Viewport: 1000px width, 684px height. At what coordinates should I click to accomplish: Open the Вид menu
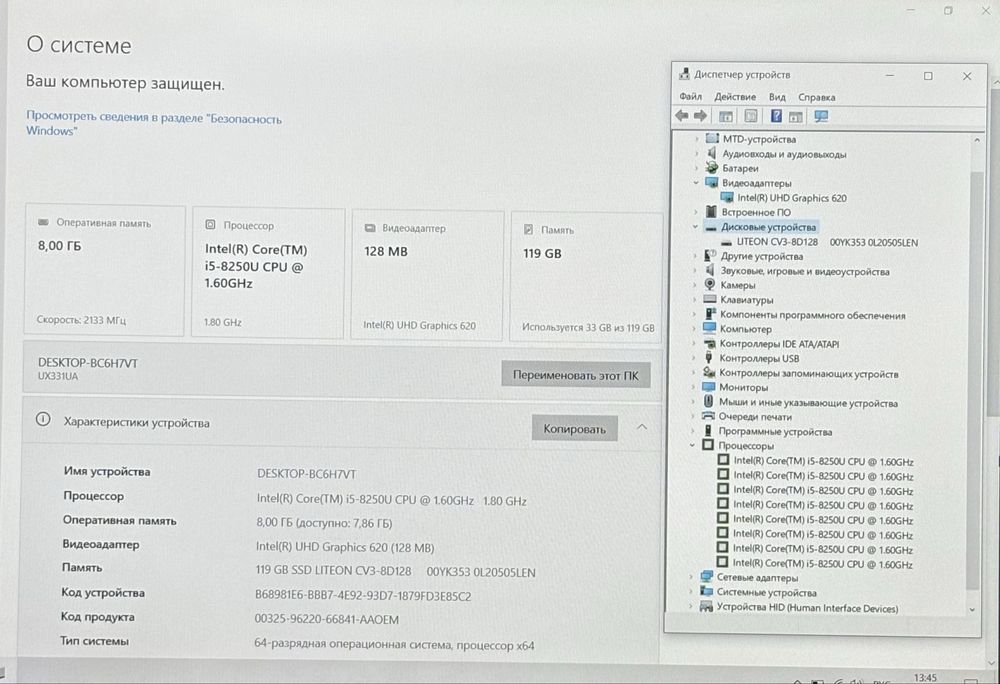(777, 97)
